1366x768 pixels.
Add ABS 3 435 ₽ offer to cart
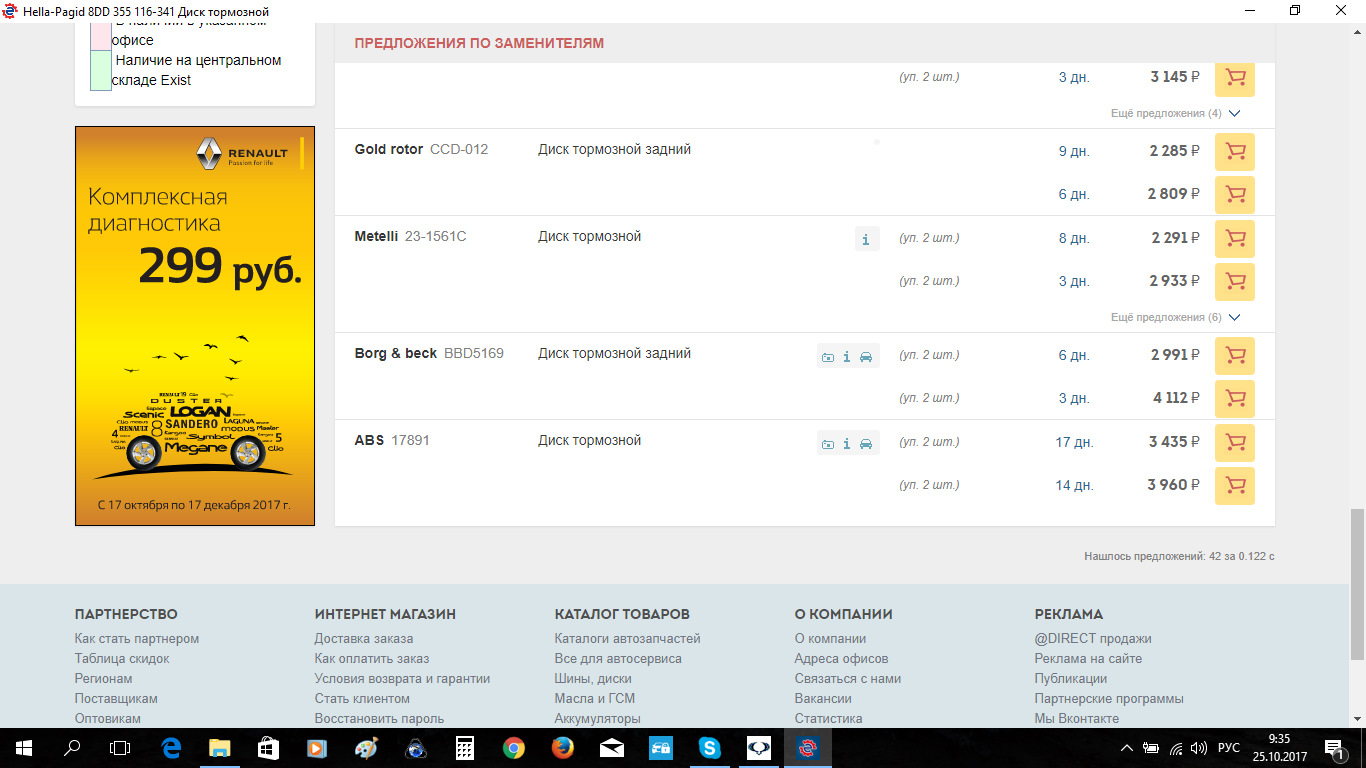point(1235,443)
